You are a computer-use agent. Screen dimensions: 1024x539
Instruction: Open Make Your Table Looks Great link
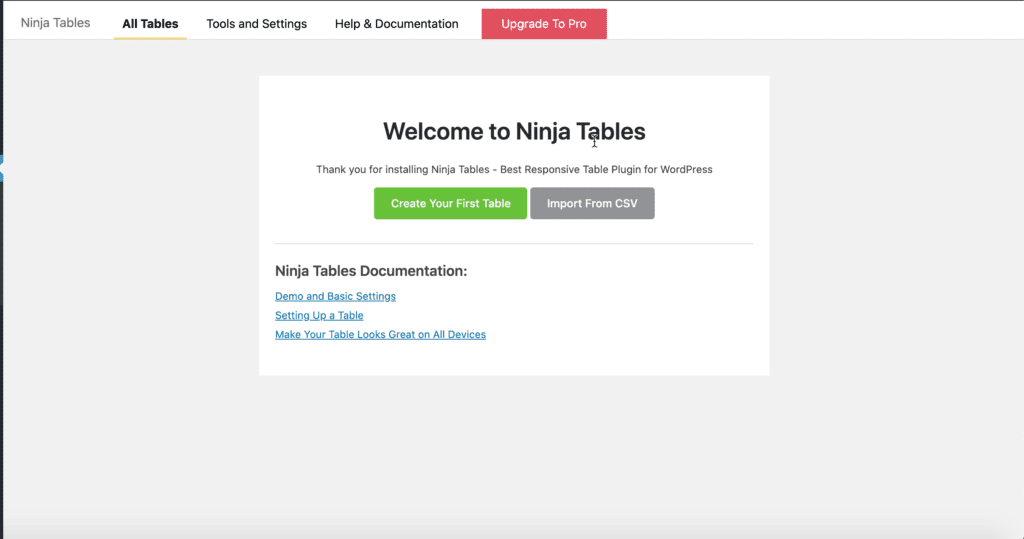pyautogui.click(x=380, y=334)
